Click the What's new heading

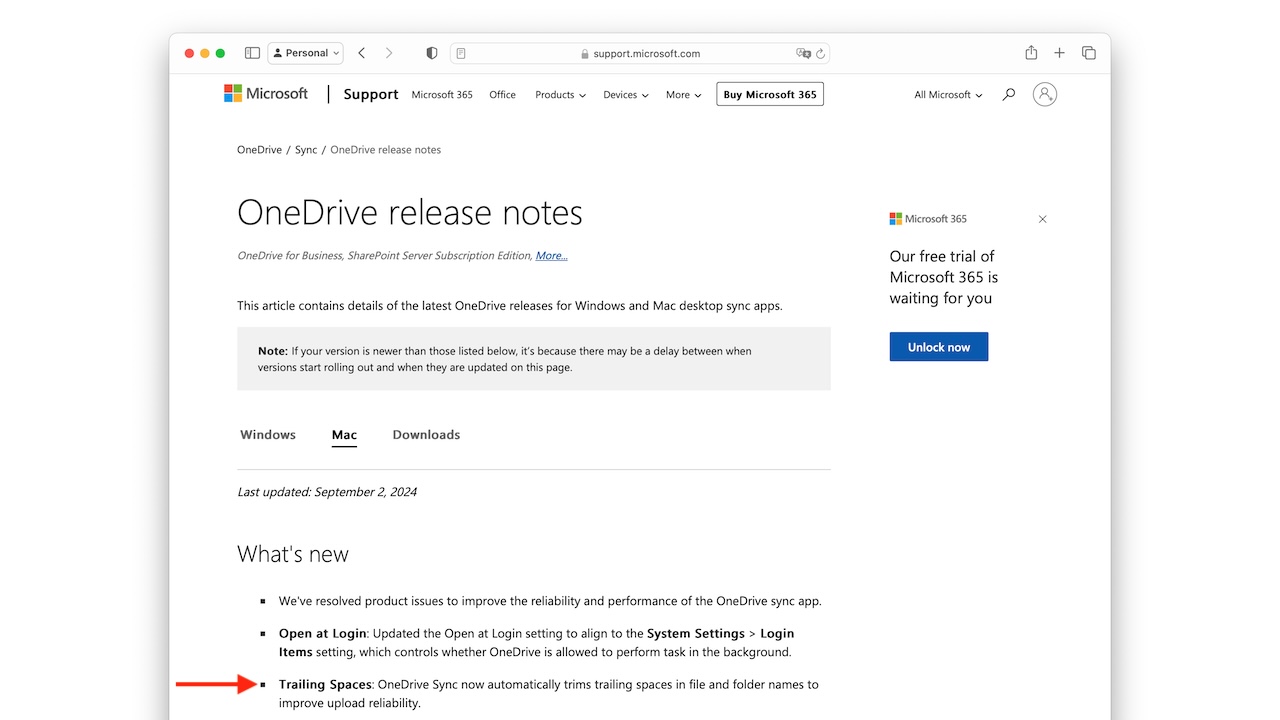click(293, 554)
